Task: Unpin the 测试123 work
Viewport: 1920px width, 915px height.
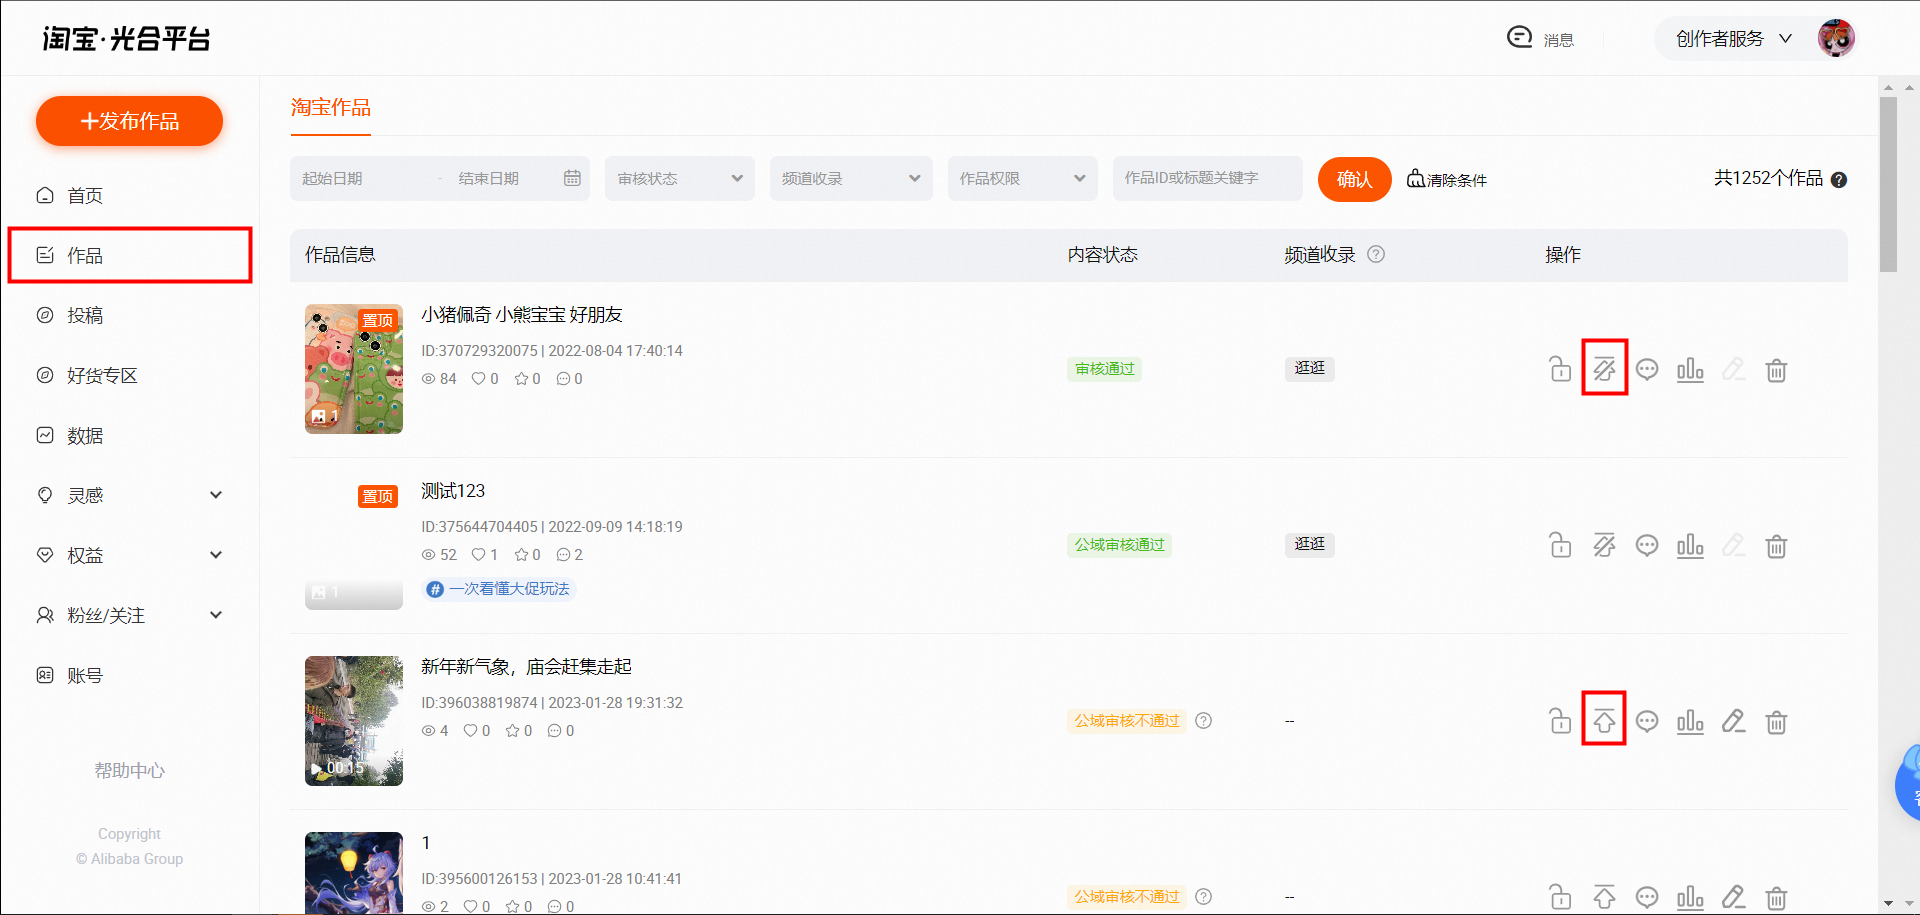Action: (x=1604, y=545)
